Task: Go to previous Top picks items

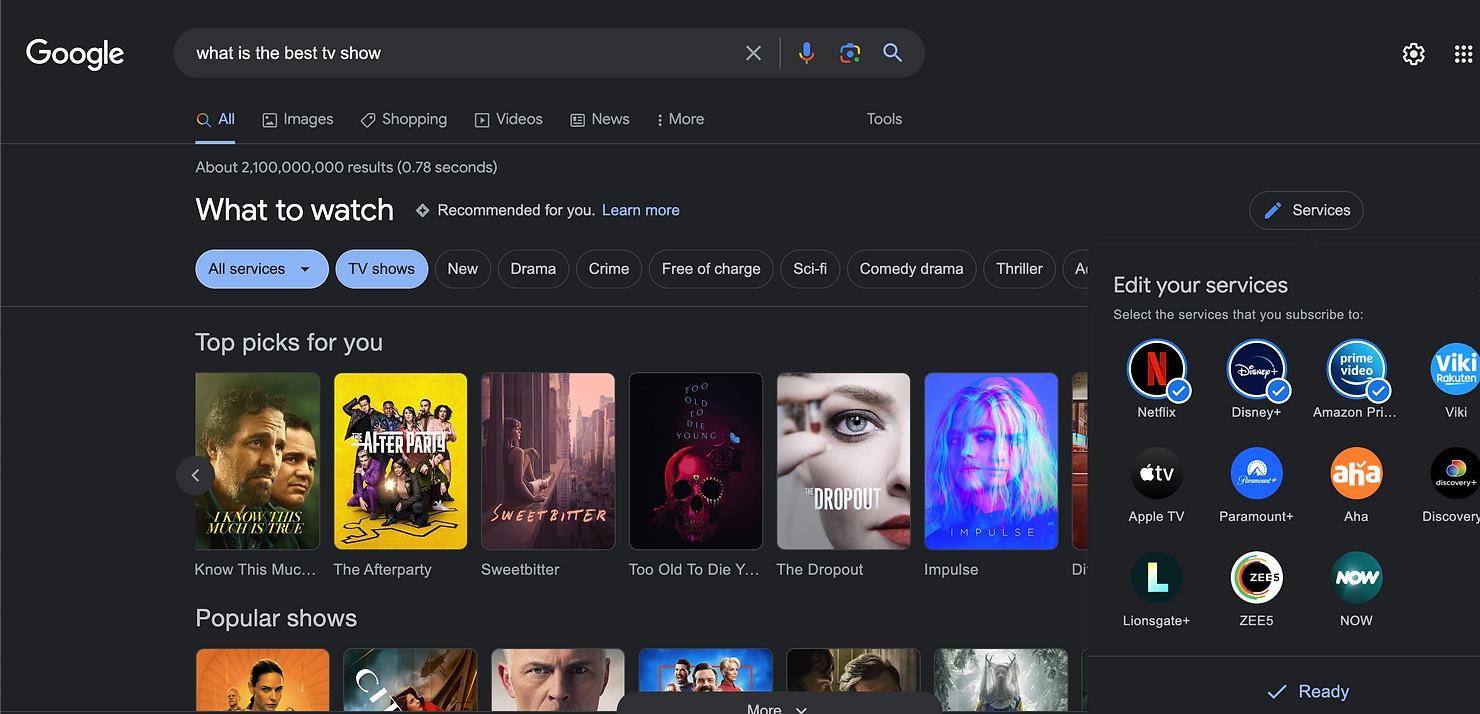Action: tap(195, 475)
